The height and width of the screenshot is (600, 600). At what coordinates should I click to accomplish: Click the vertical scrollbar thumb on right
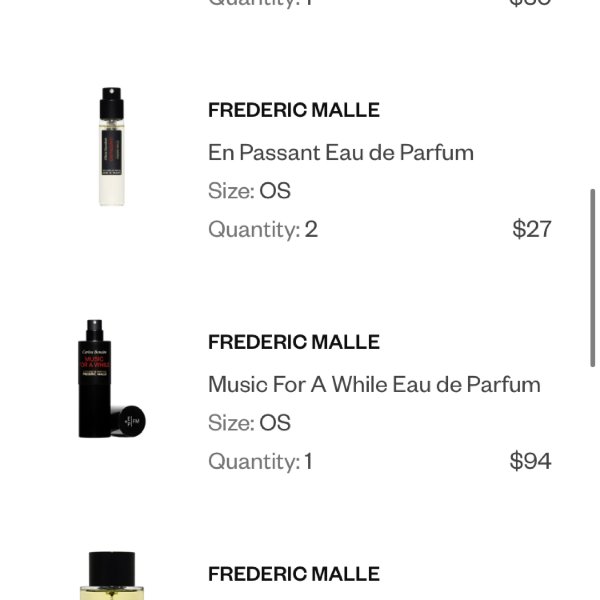point(592,278)
